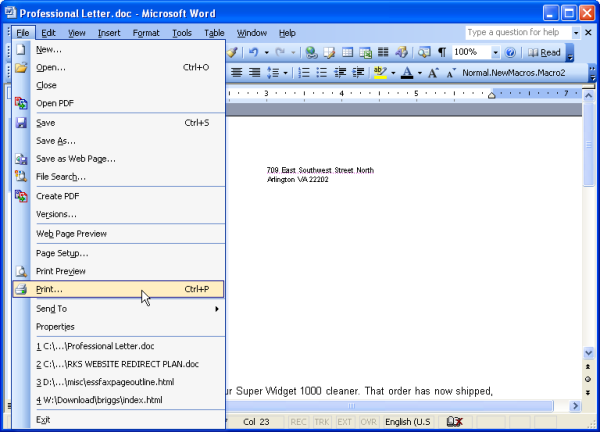600x432 pixels.
Task: Choose Exit from the File menu
Action: point(118,420)
